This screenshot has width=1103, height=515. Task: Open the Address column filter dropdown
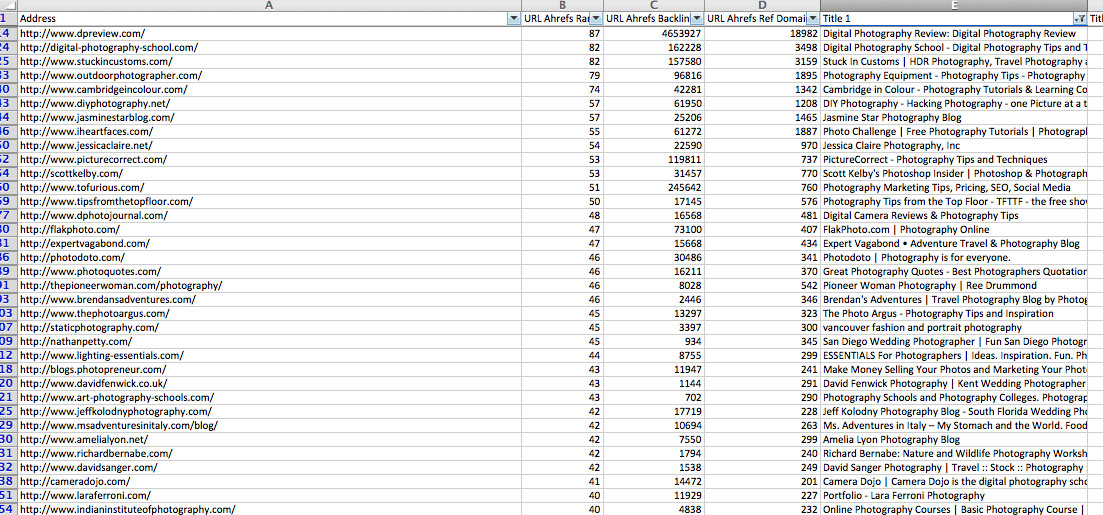pyautogui.click(x=514, y=19)
